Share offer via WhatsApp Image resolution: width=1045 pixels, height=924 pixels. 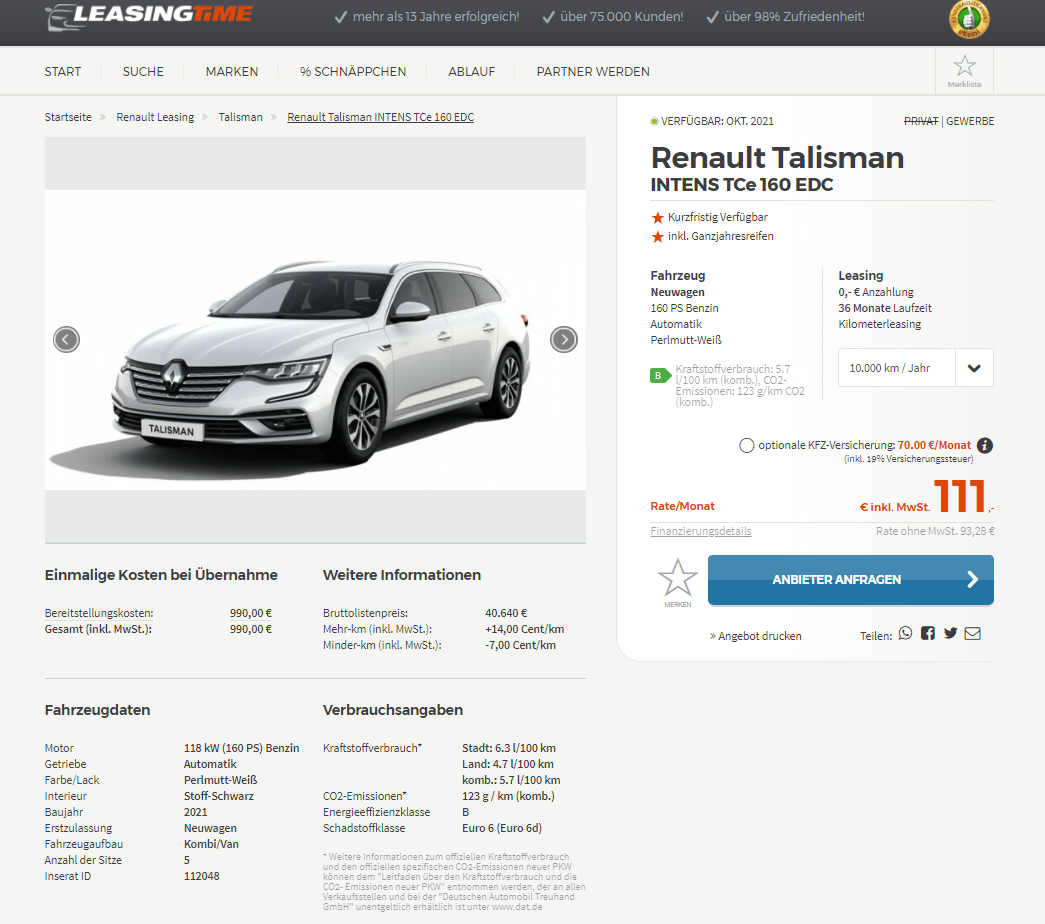(905, 633)
